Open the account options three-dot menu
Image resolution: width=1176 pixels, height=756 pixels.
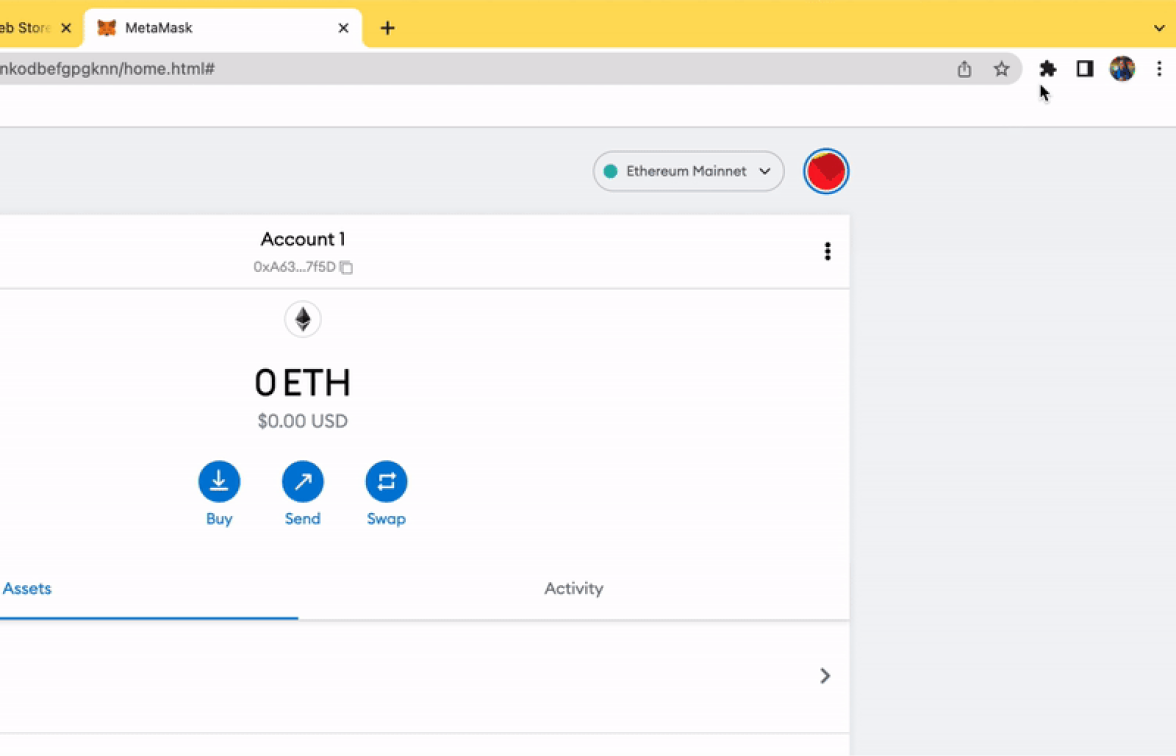[x=827, y=251]
